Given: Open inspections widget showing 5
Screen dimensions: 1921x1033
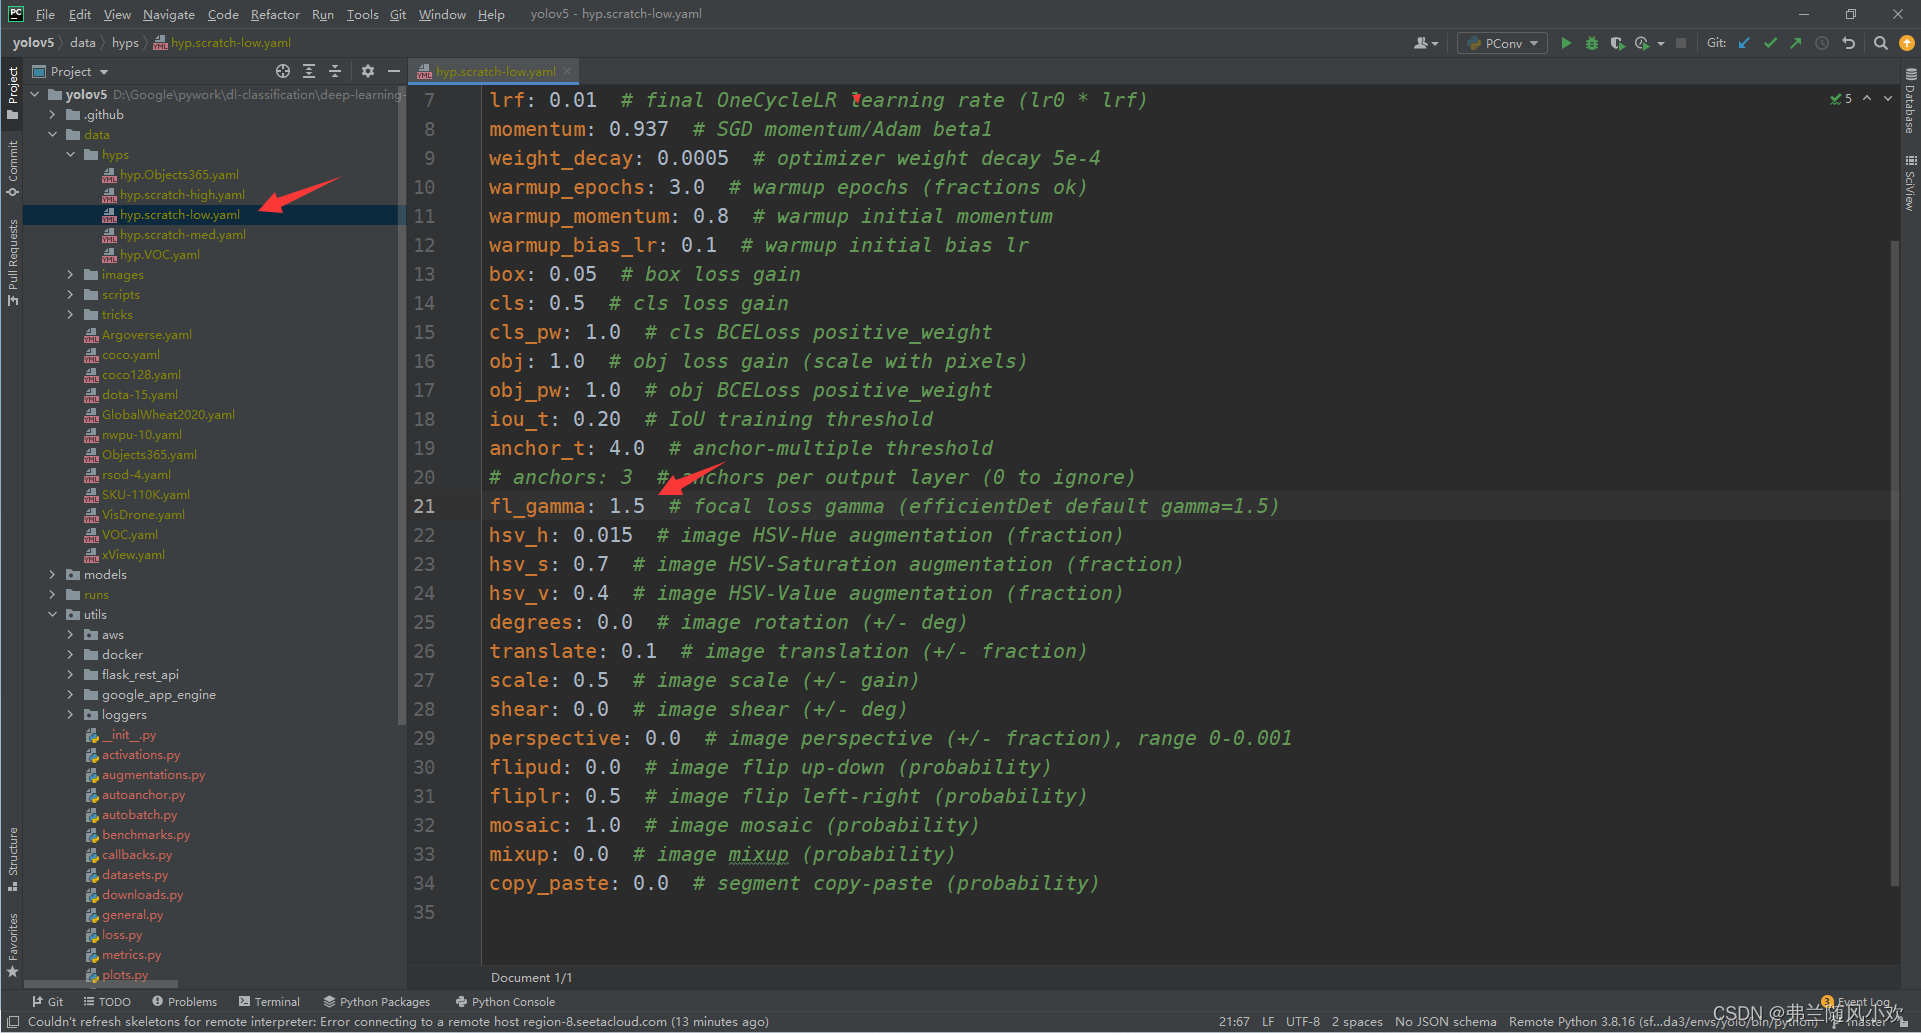Looking at the screenshot, I should (x=1841, y=98).
